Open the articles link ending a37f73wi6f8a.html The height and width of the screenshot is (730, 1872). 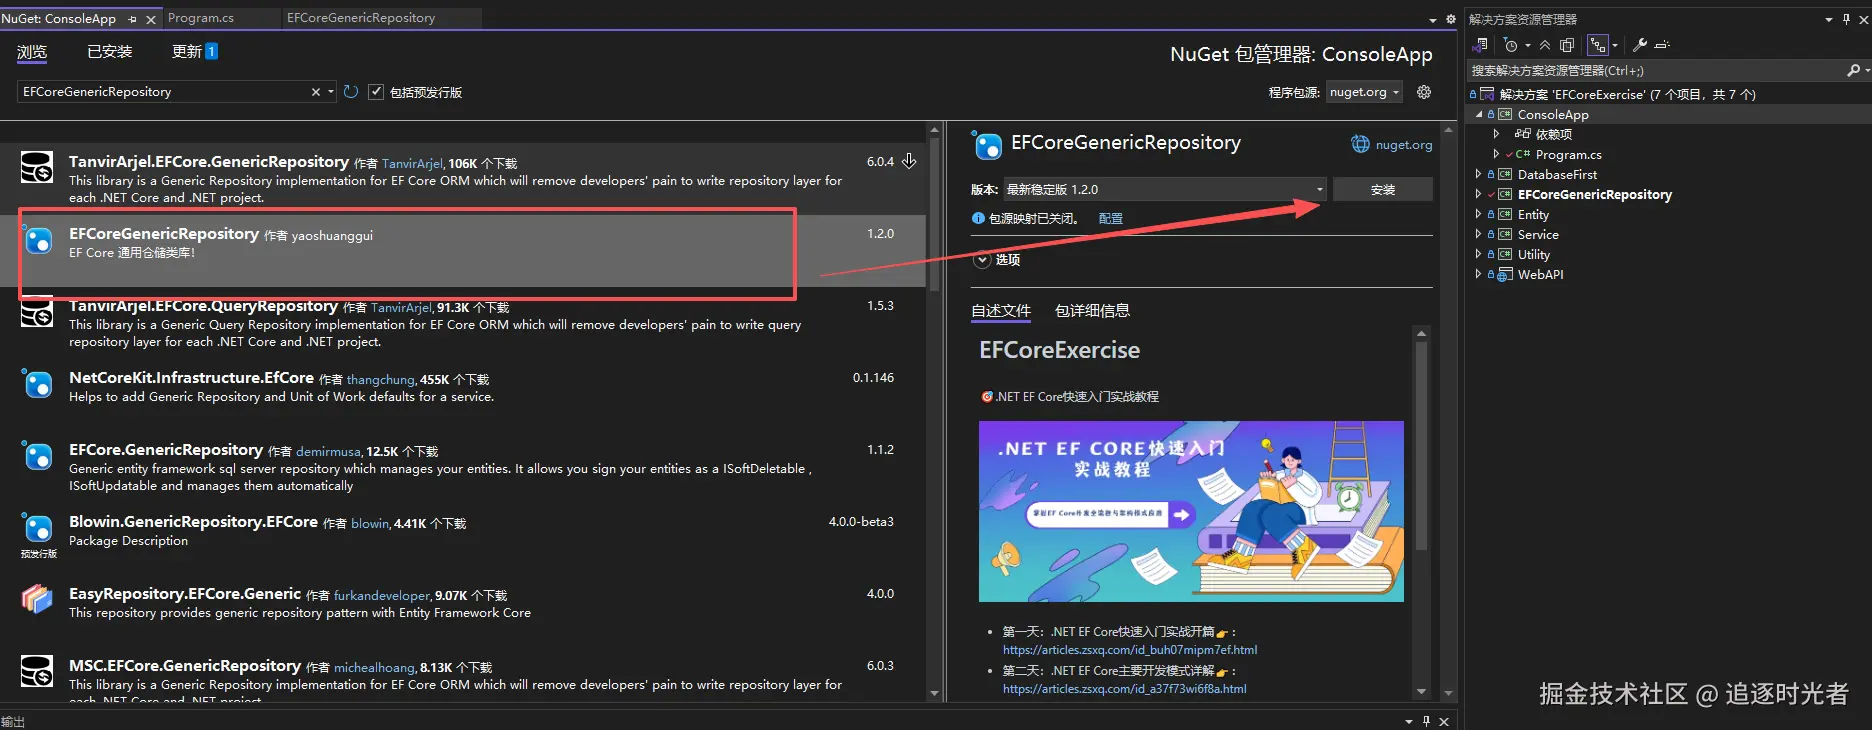(1125, 689)
